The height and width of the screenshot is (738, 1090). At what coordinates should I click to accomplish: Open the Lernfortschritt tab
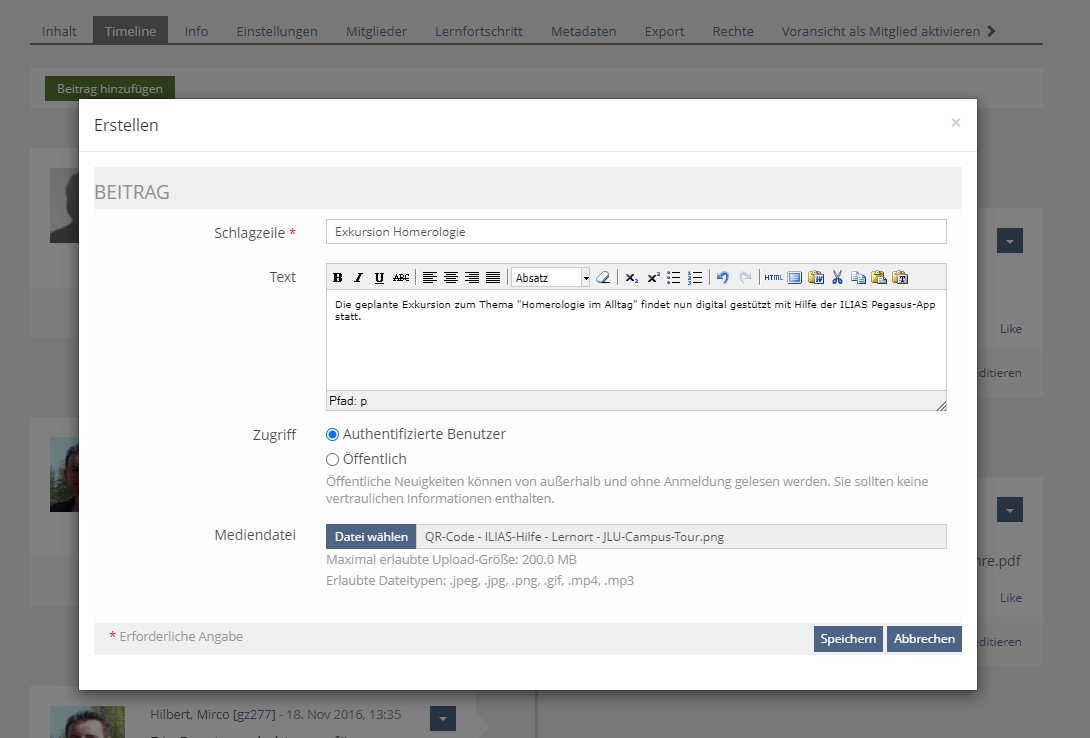click(x=478, y=31)
